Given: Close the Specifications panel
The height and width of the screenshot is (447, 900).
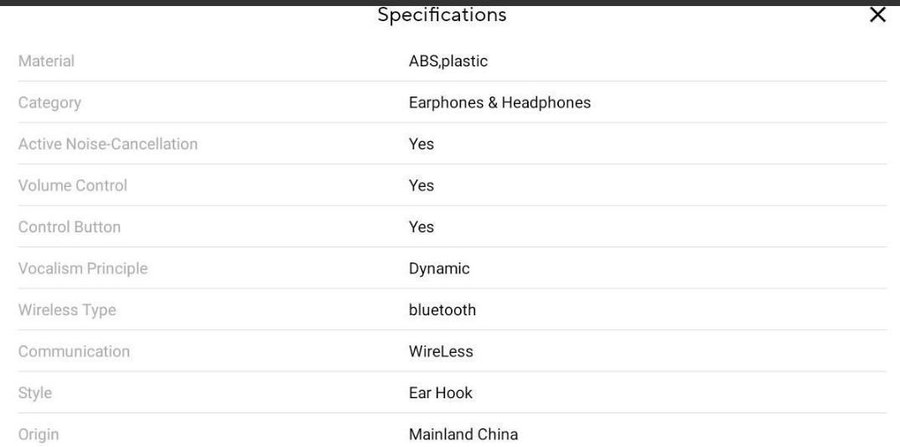Looking at the screenshot, I should [x=878, y=15].
